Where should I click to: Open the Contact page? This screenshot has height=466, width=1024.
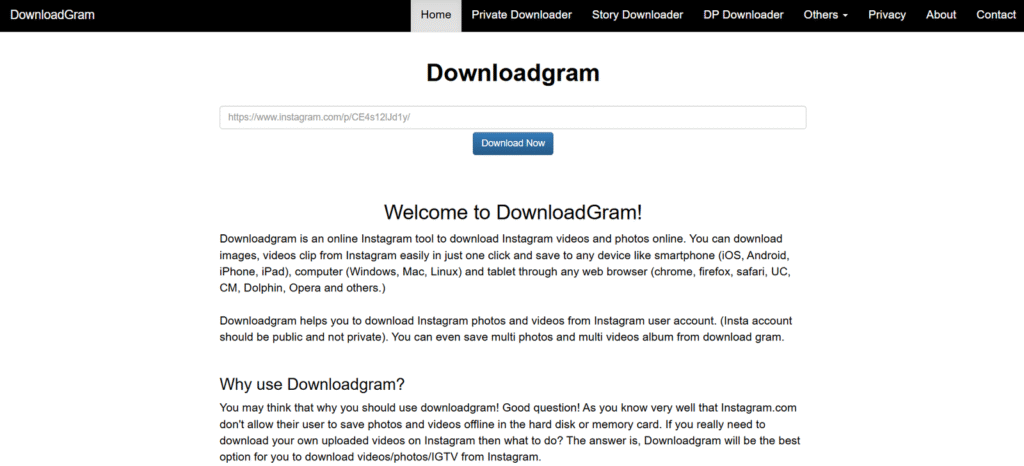(x=995, y=15)
